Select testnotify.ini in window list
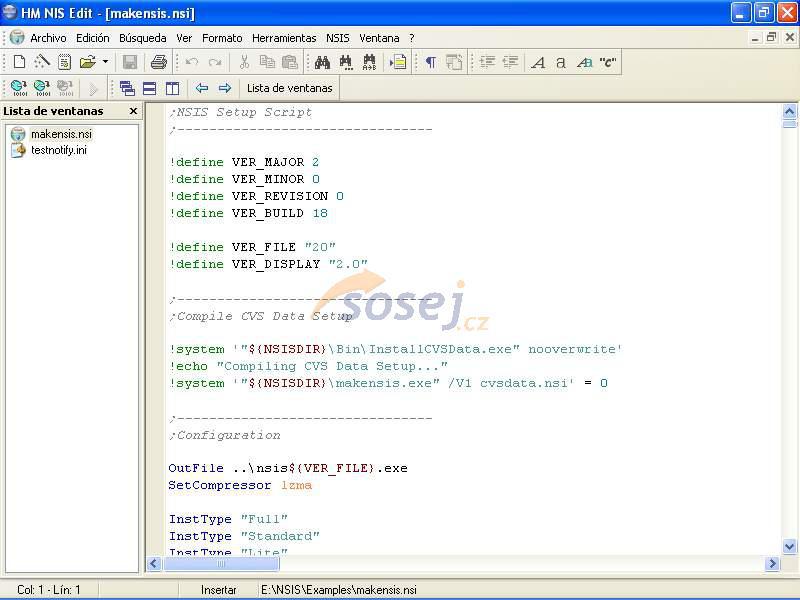The width and height of the screenshot is (800, 600). (x=59, y=150)
